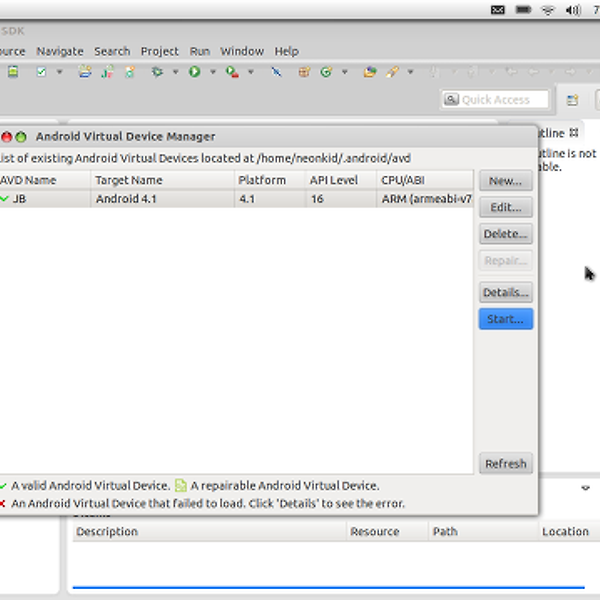Click the green Run toolbar icon
Viewport: 600px width, 600px height.
(194, 72)
